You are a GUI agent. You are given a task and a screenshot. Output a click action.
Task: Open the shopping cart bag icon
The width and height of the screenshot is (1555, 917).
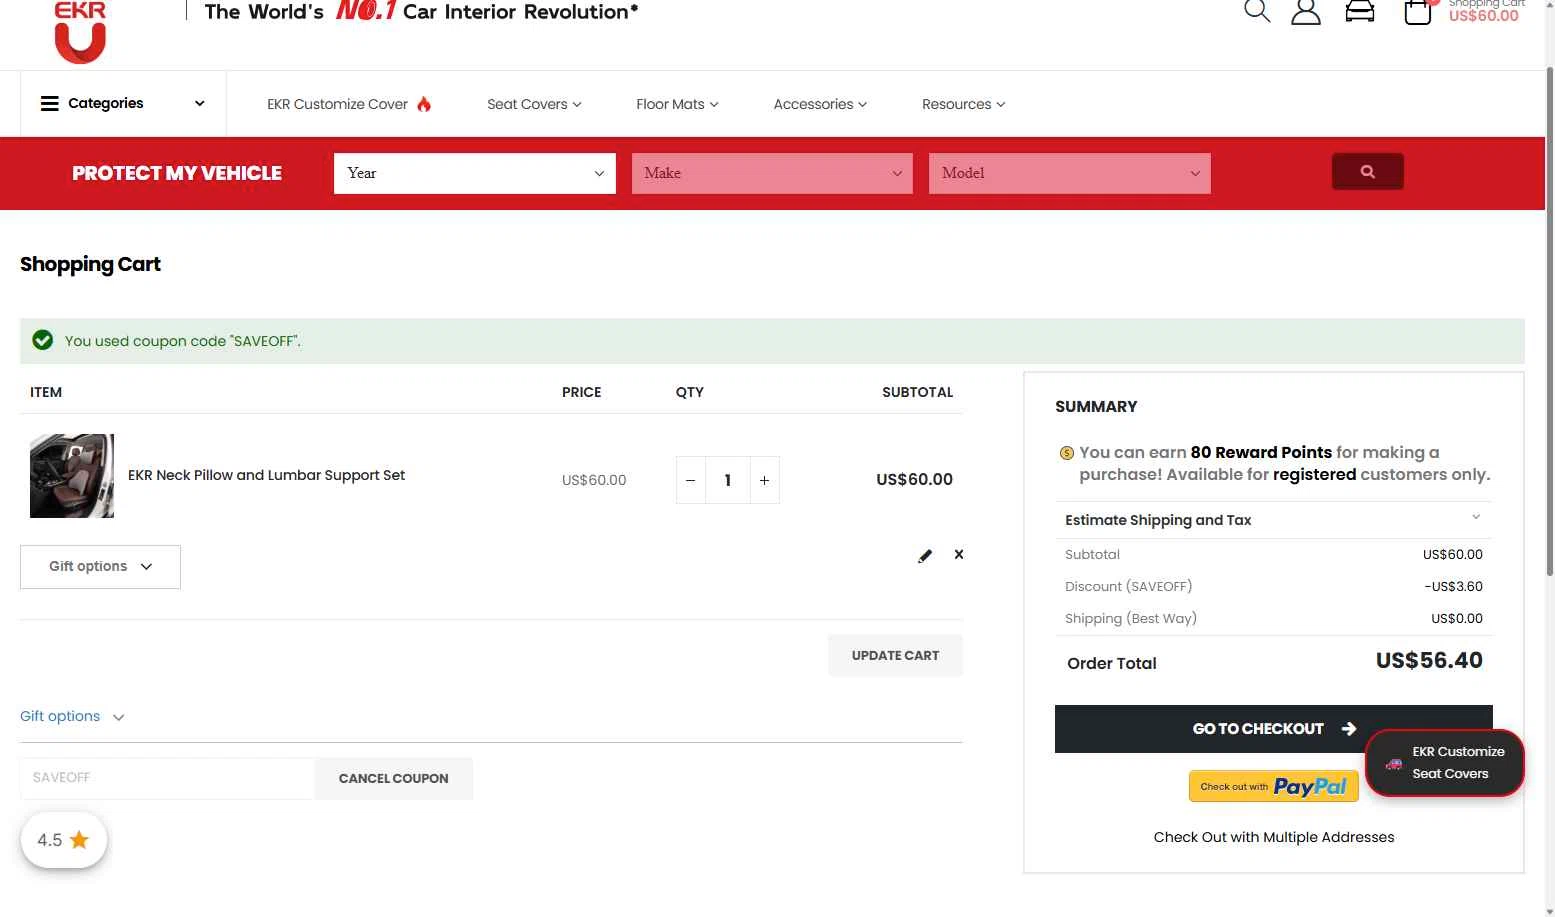click(1418, 12)
